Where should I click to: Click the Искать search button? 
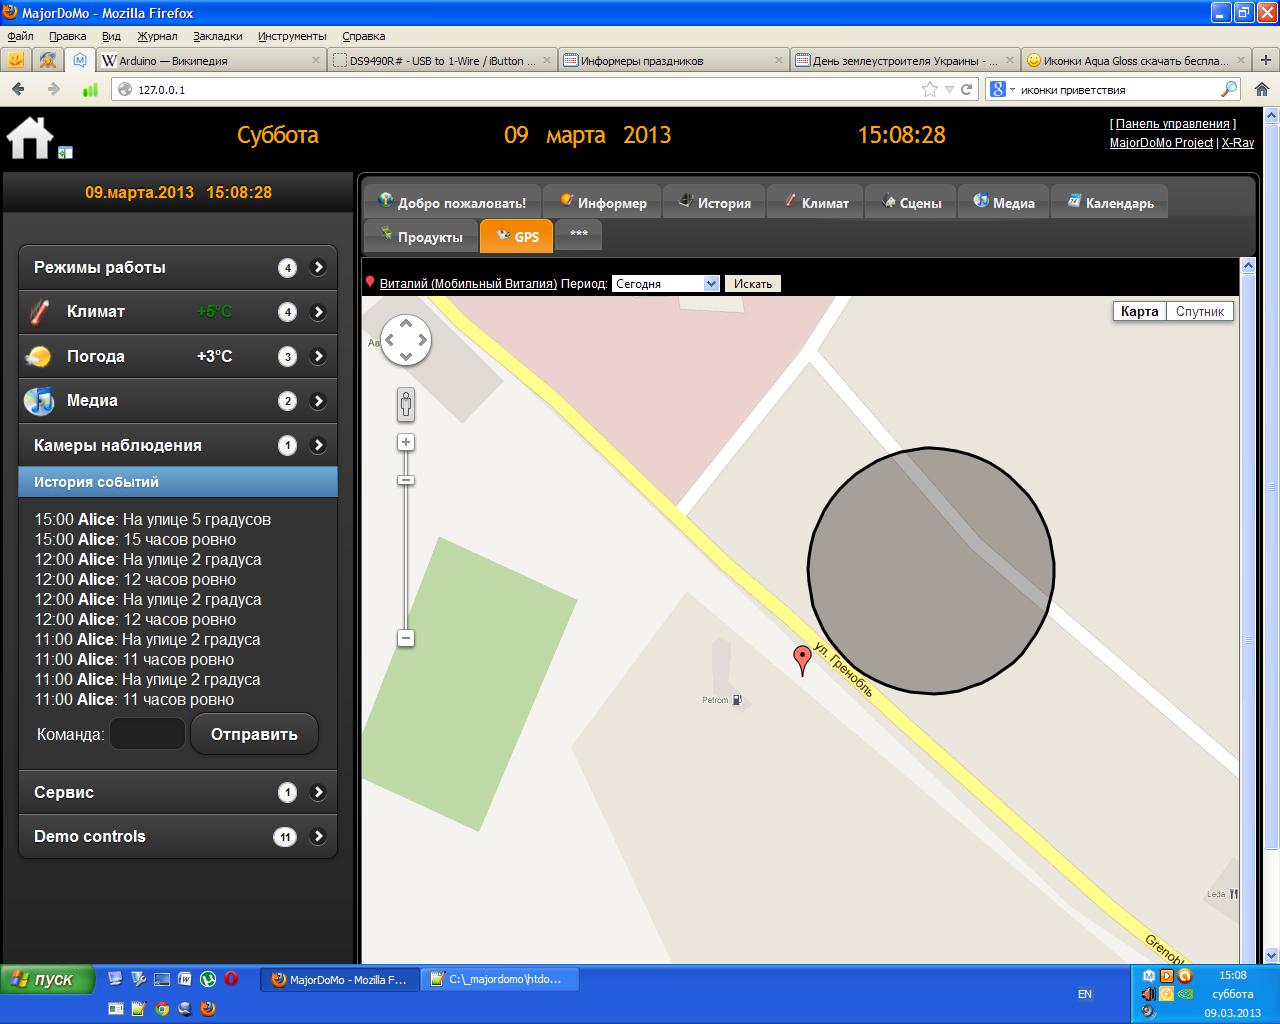pos(753,284)
